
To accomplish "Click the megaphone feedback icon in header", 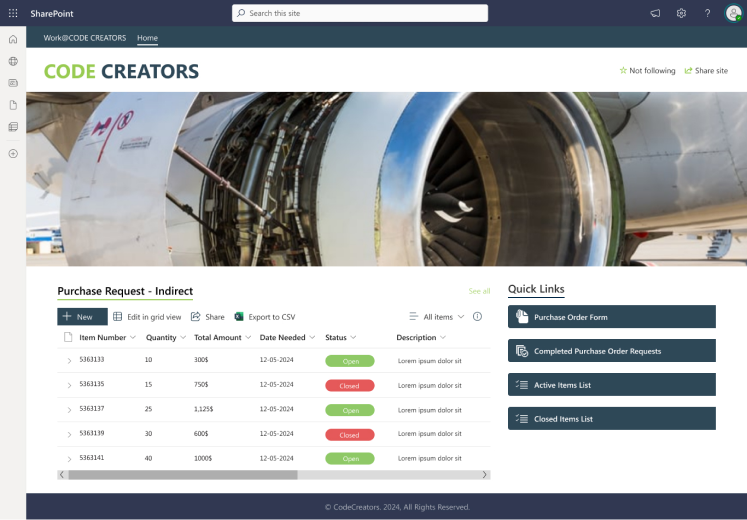I will point(655,13).
